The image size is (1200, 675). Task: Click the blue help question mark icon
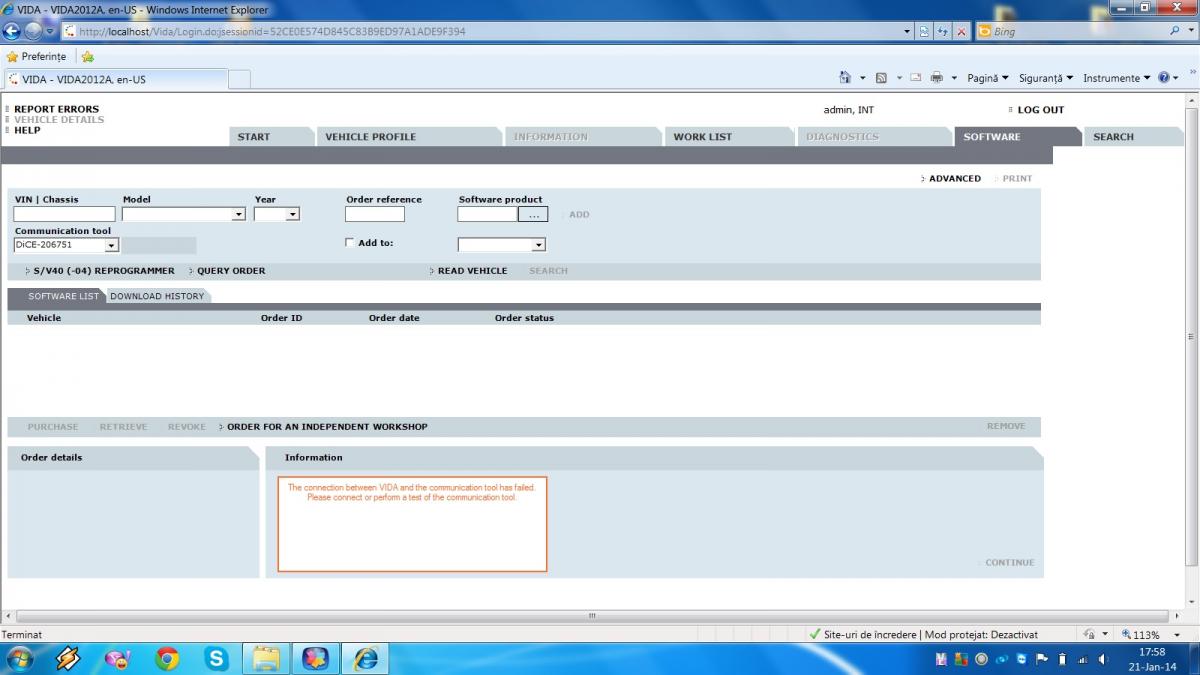tap(1164, 78)
